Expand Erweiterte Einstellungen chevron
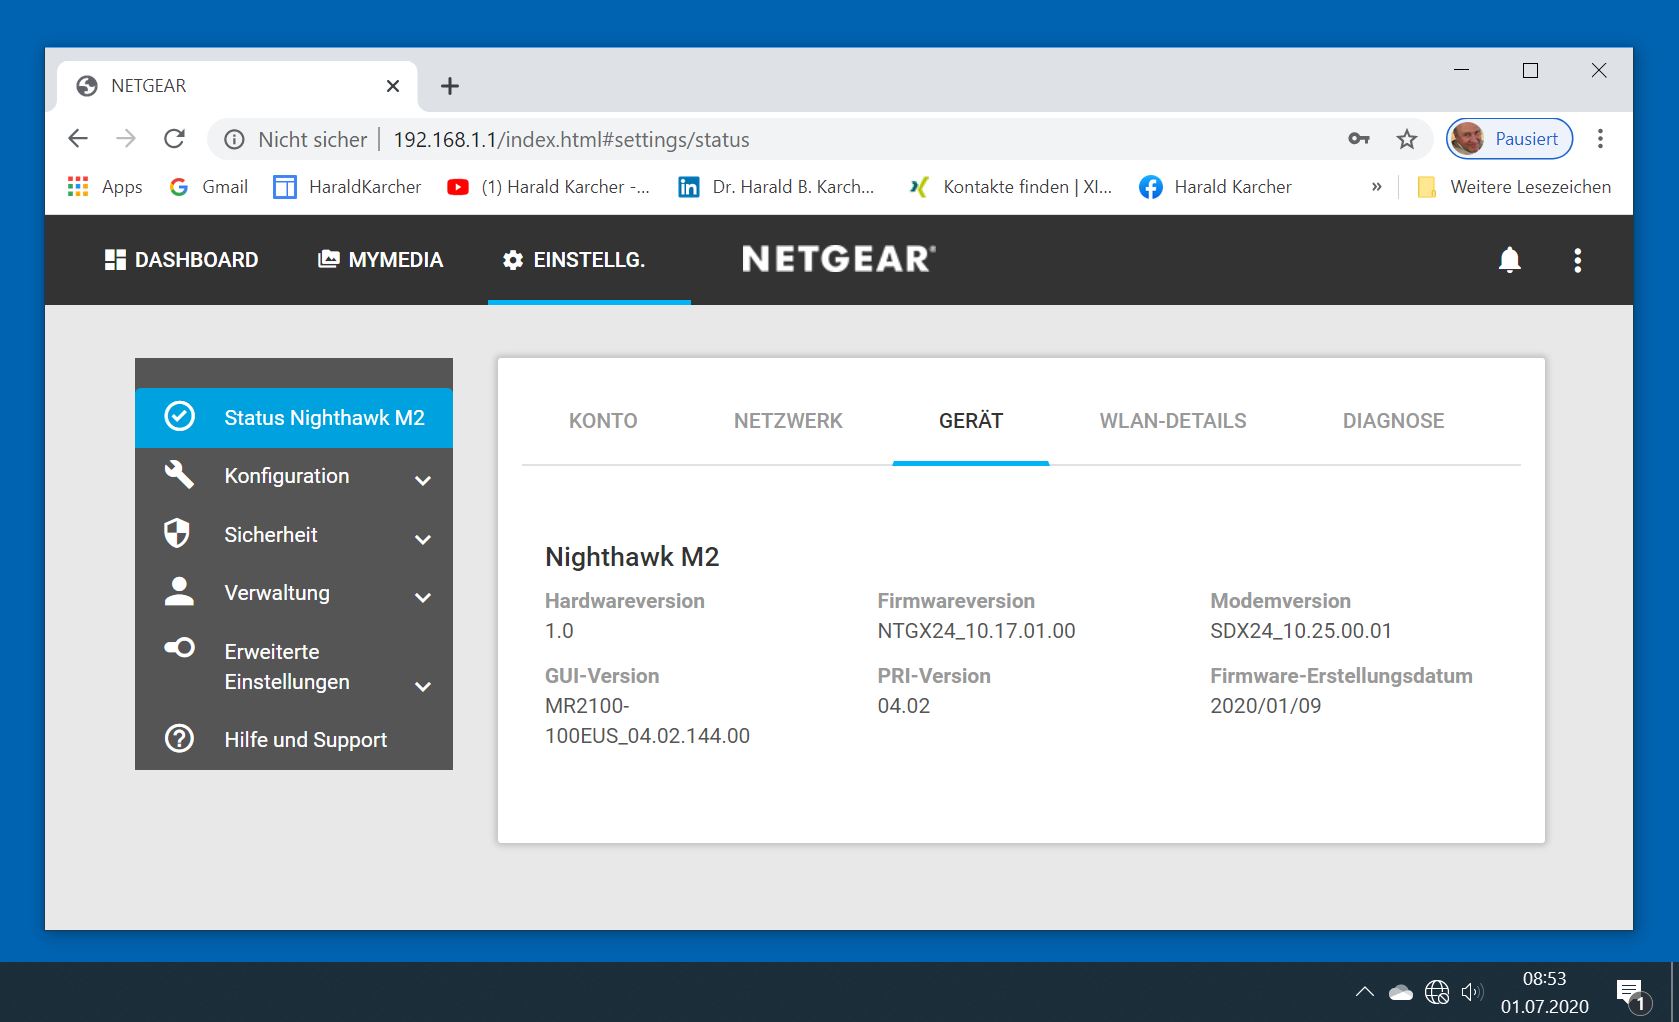 (423, 686)
